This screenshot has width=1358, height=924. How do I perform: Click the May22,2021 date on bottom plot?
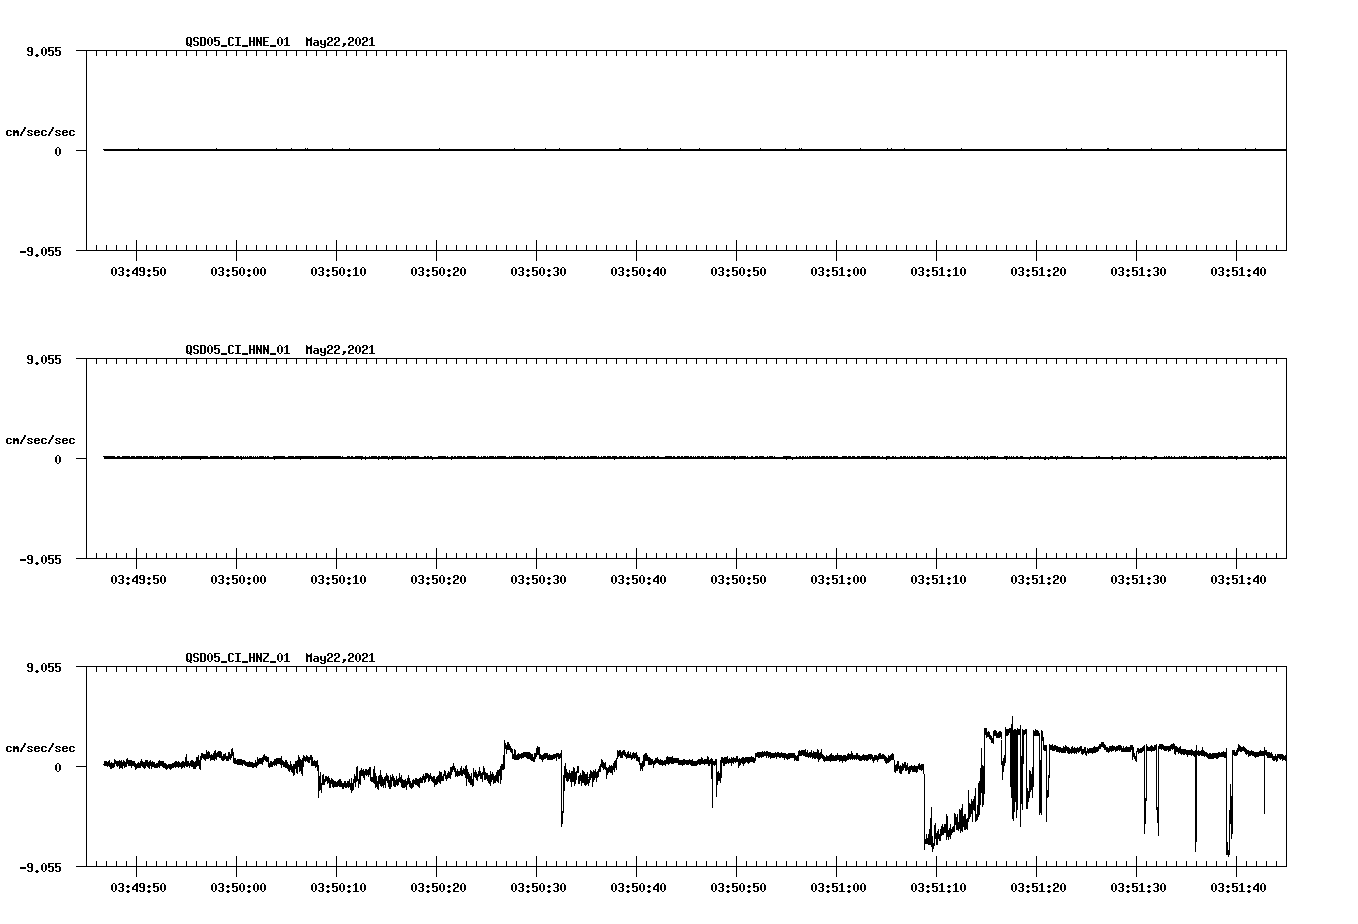click(x=339, y=658)
